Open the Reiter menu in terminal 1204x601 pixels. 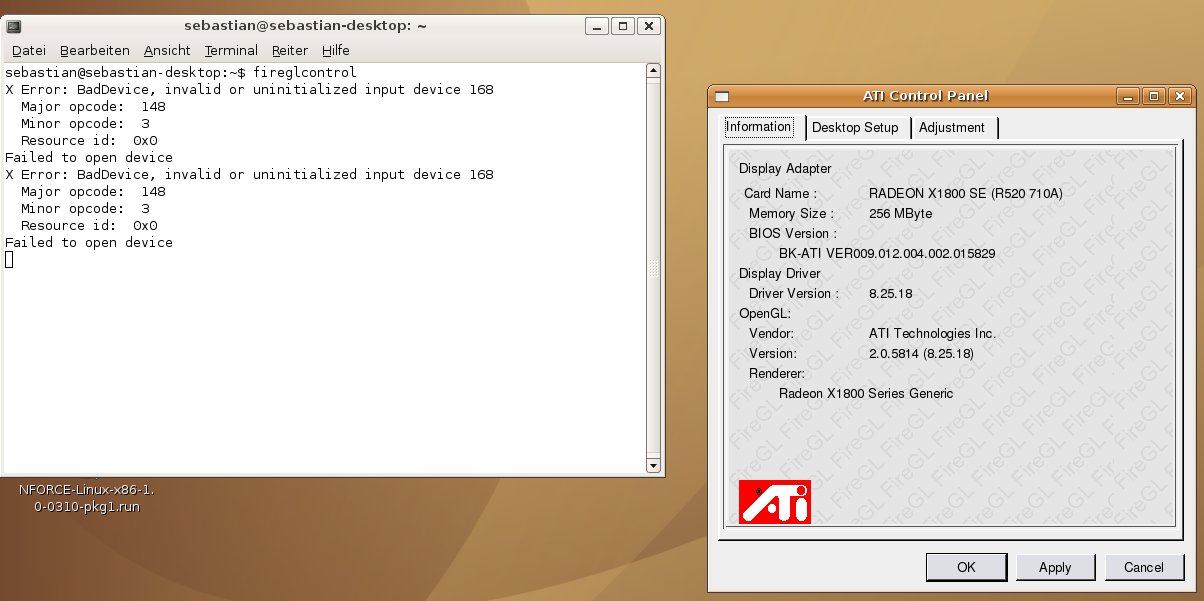click(x=290, y=50)
